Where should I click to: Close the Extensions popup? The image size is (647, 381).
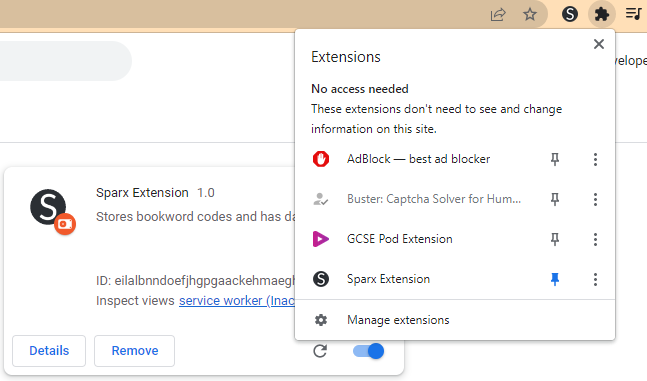point(599,44)
